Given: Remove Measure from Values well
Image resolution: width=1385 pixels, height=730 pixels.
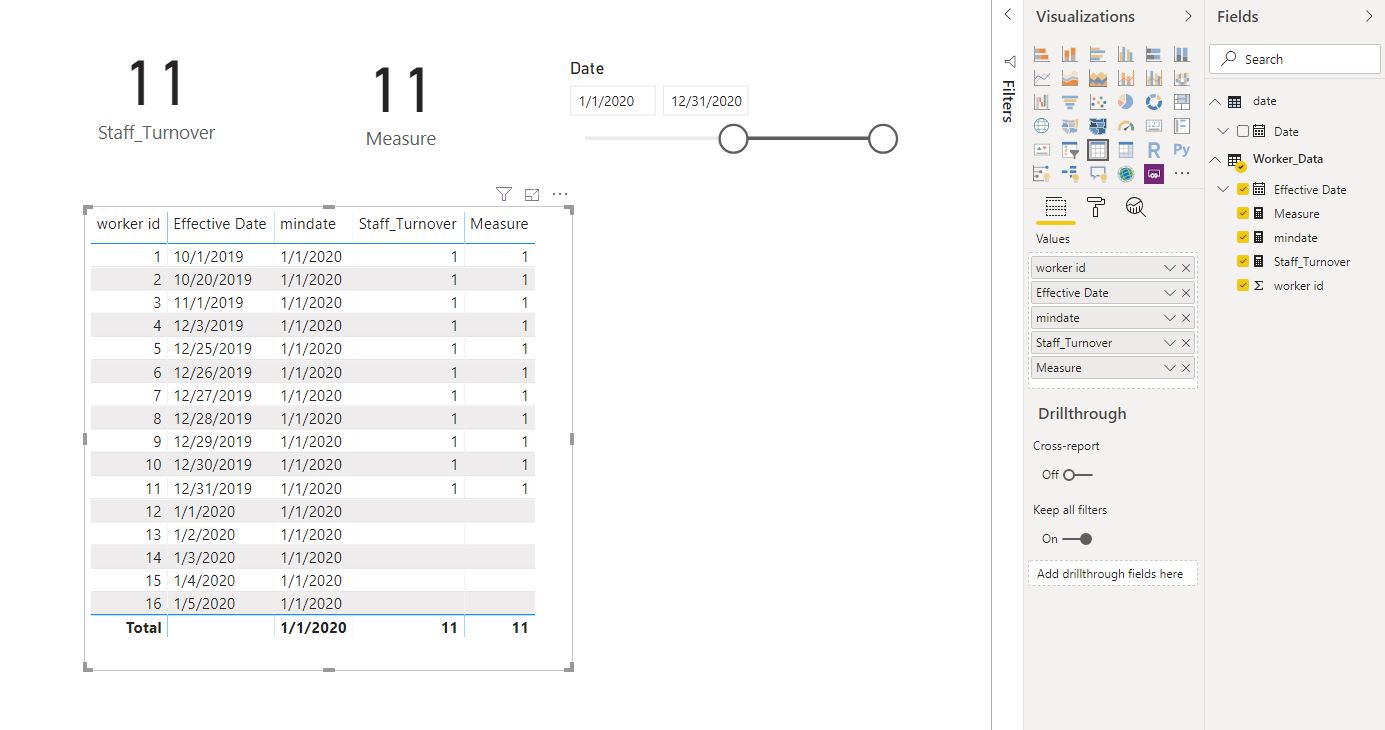Looking at the screenshot, I should tap(1186, 368).
